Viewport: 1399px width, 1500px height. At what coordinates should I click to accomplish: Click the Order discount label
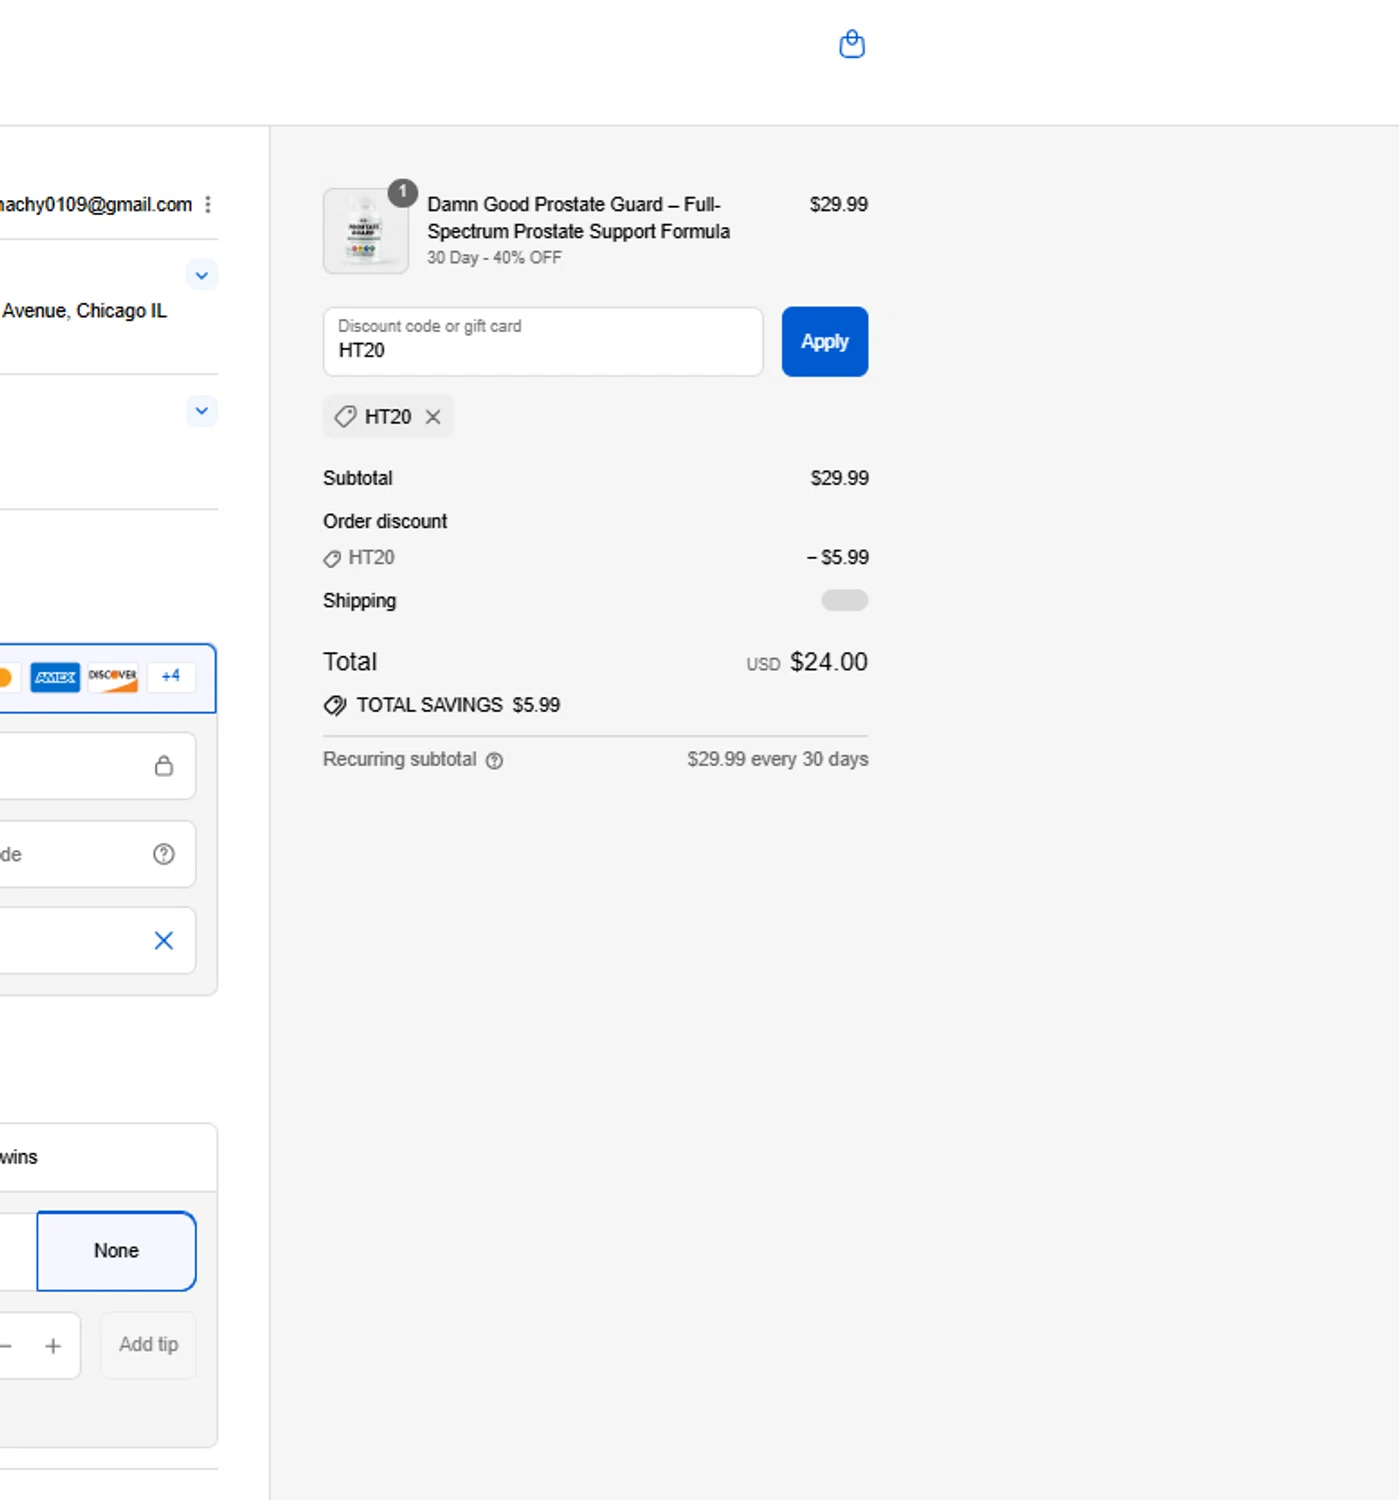click(385, 521)
